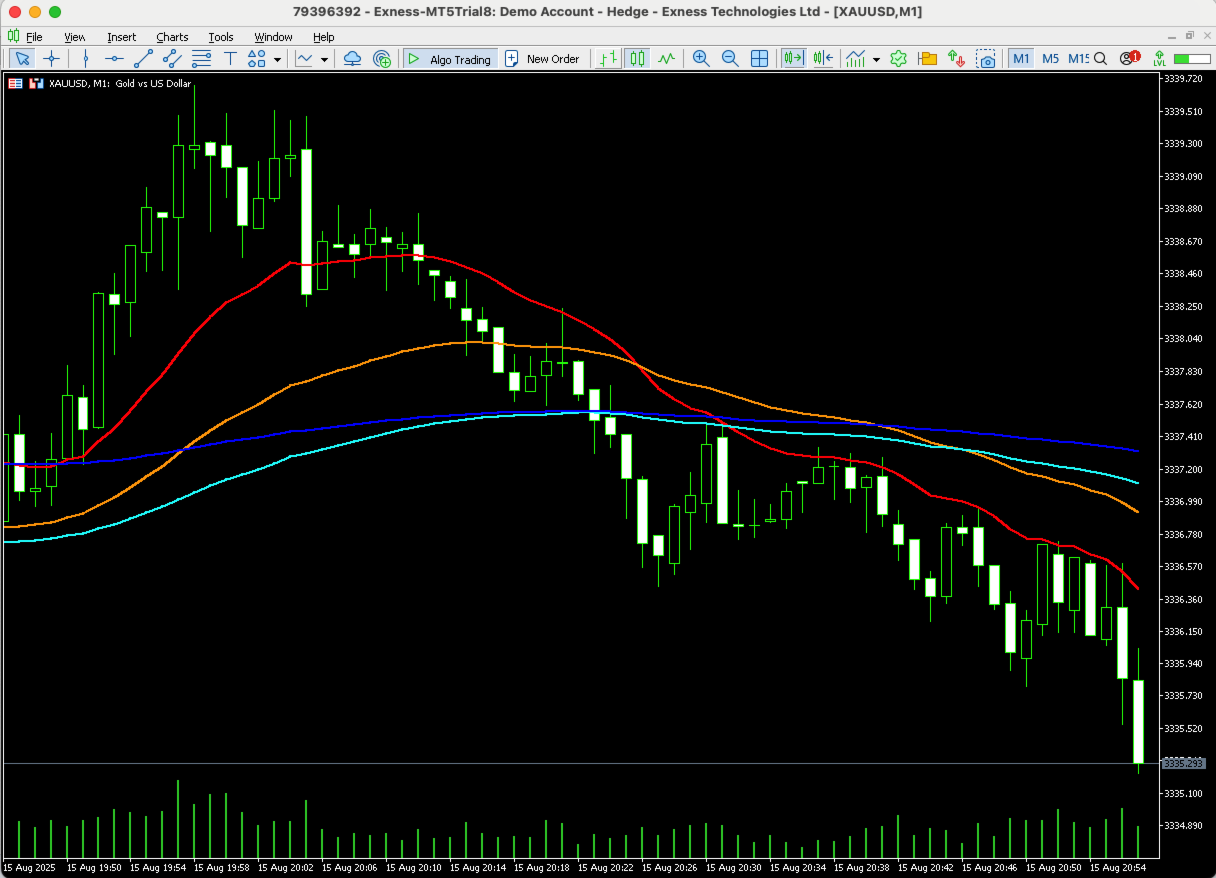1216x878 pixels.
Task: Click the 15 Aug 20:02 time label
Action: tap(288, 867)
